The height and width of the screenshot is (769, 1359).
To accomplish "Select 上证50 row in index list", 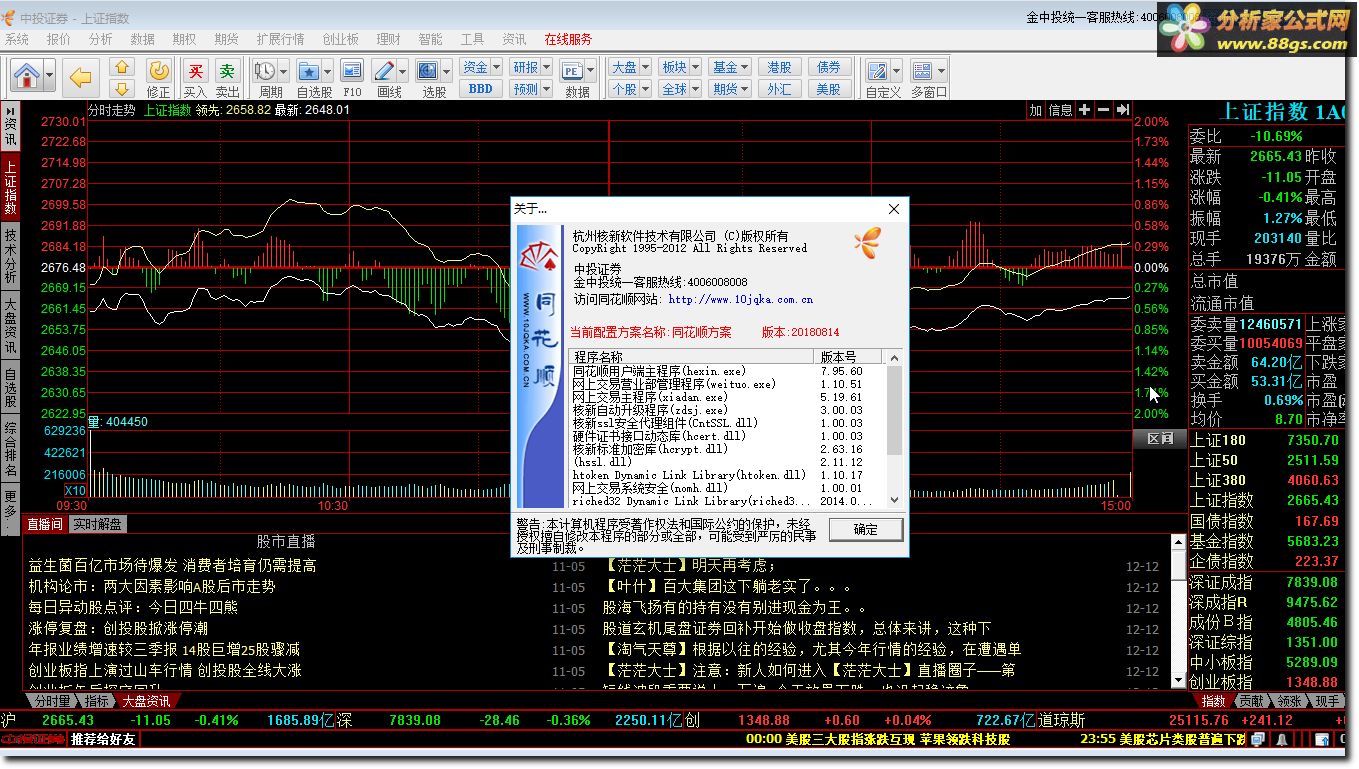I will 1264,460.
